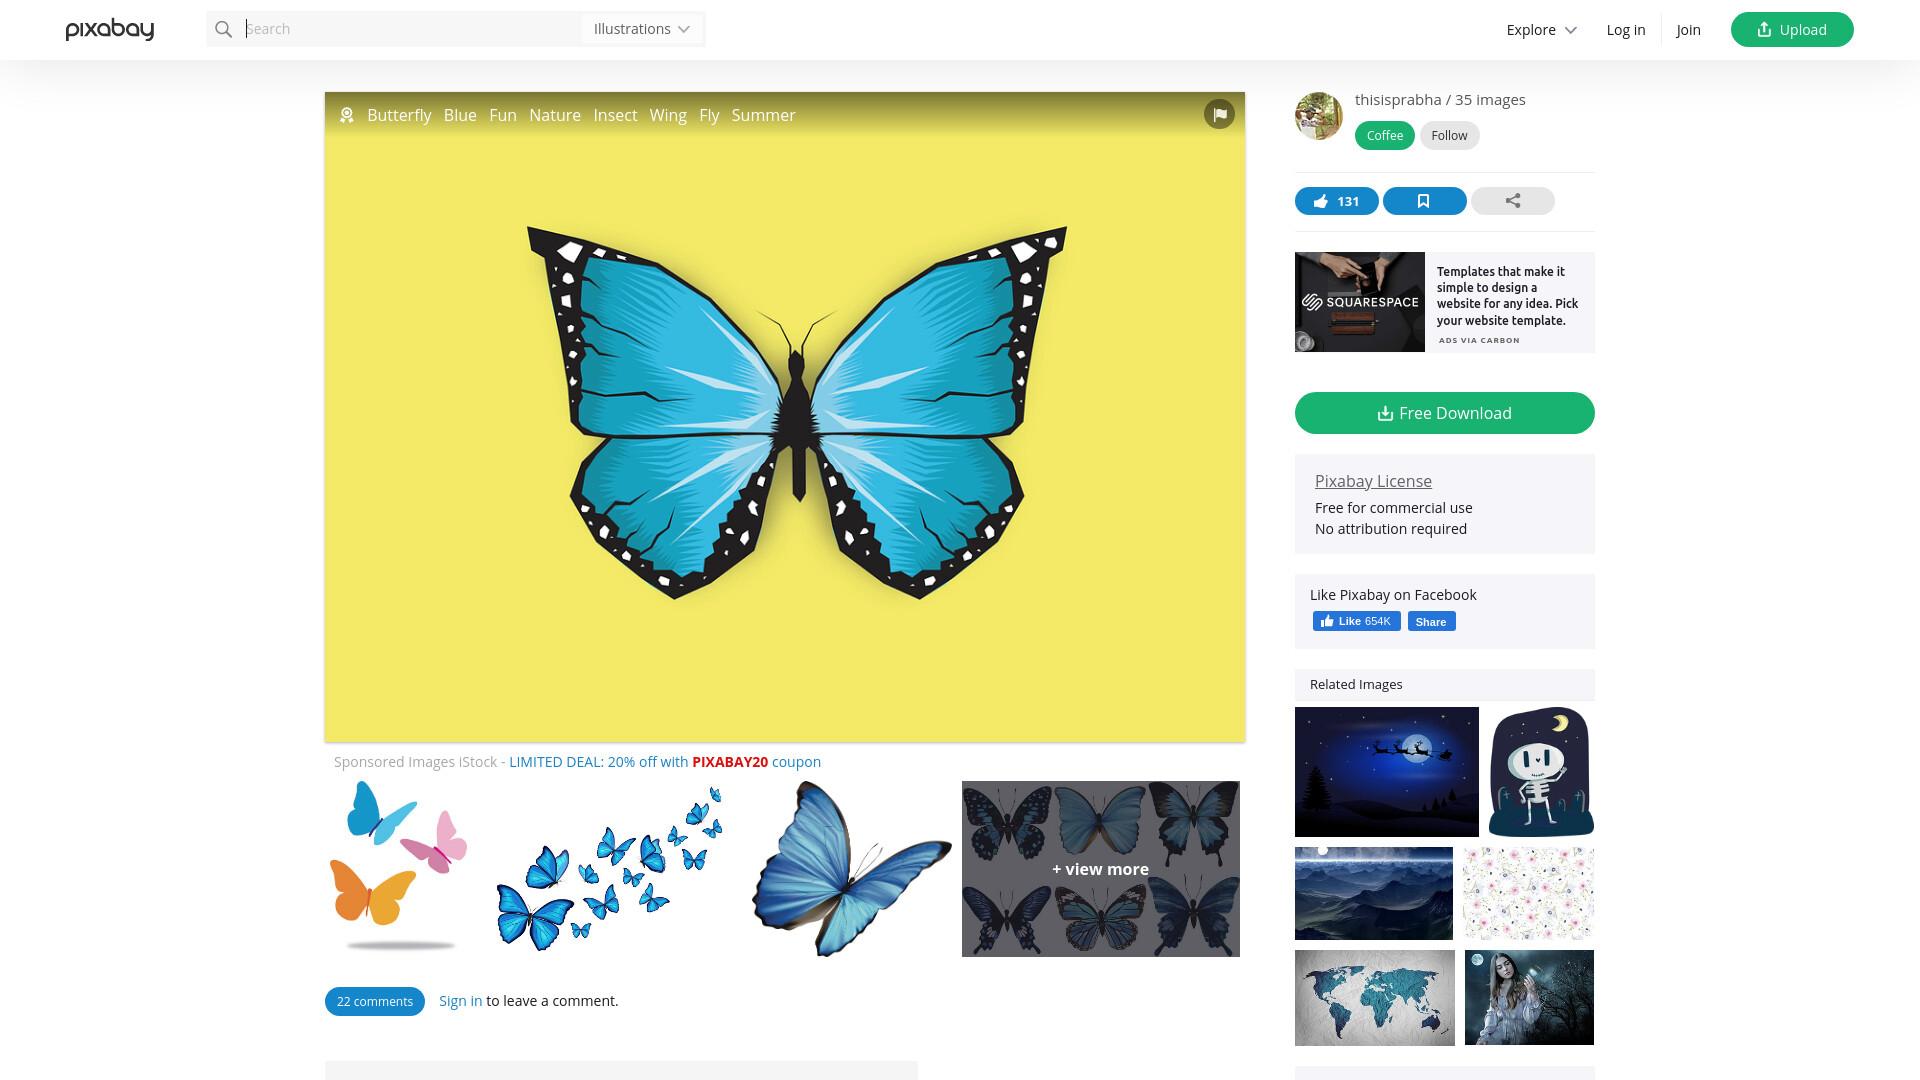Flag this image with report icon
Viewport: 1920px width, 1080px height.
tap(1219, 114)
